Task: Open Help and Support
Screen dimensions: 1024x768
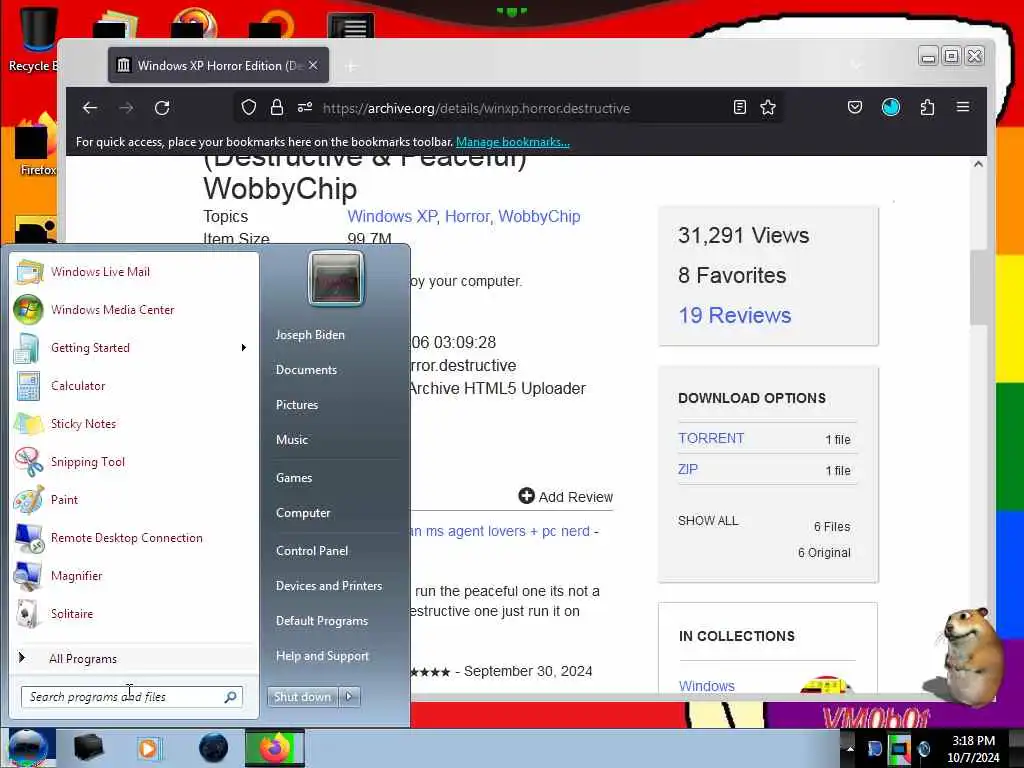Action: point(322,656)
